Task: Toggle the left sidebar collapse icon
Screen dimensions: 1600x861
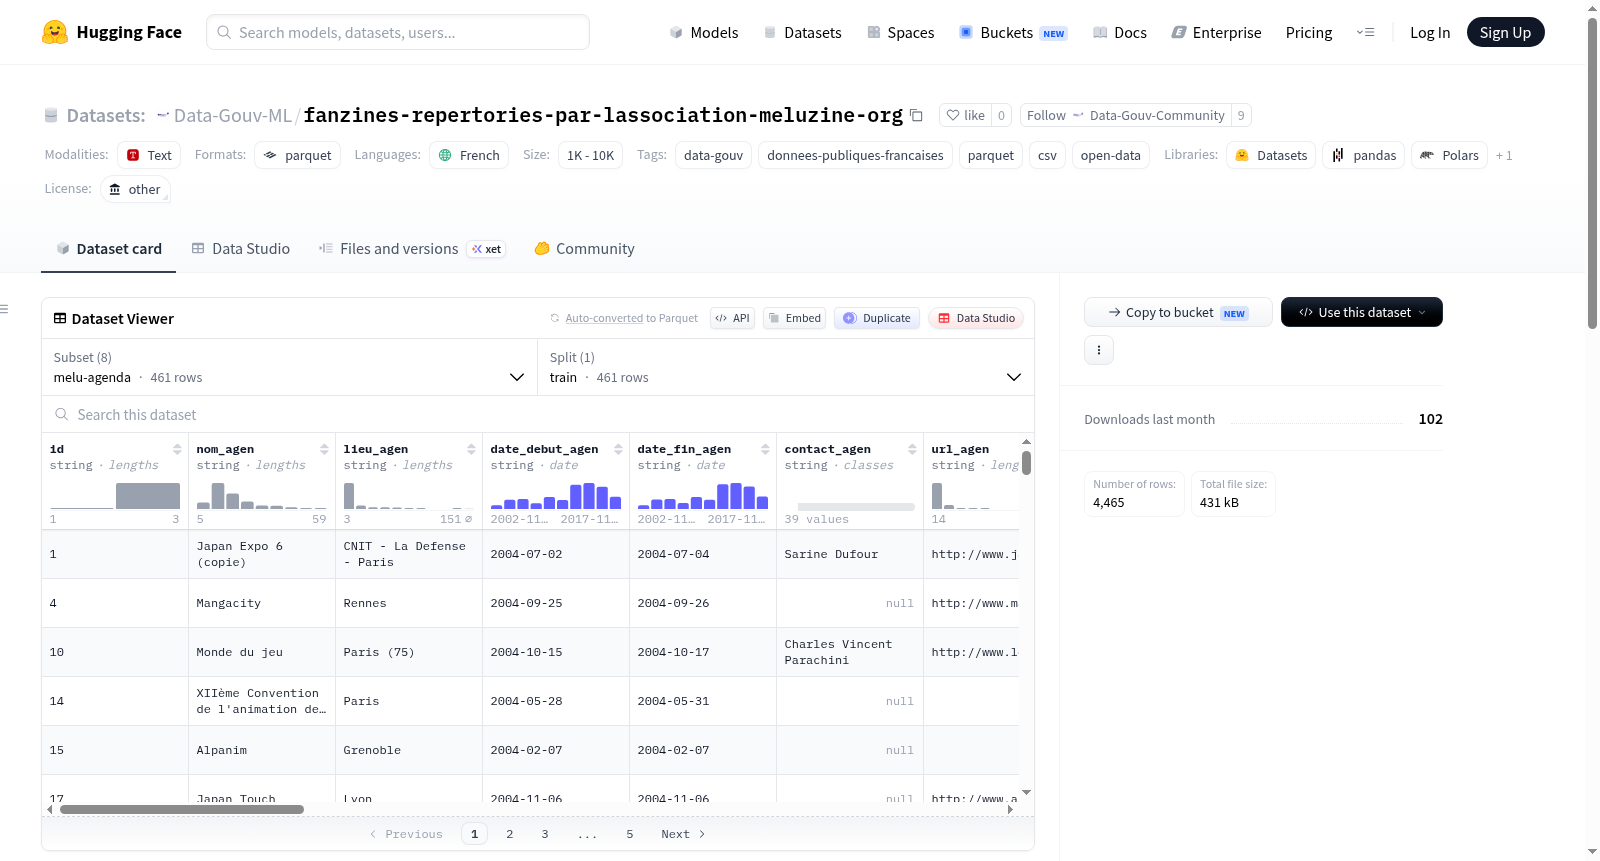Action: click(4, 309)
